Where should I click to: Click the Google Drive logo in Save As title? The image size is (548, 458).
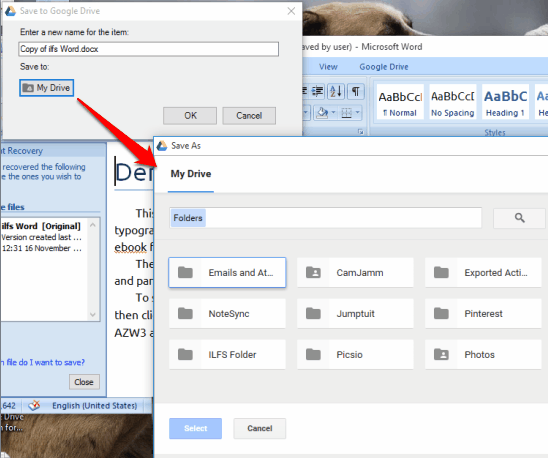[162, 145]
